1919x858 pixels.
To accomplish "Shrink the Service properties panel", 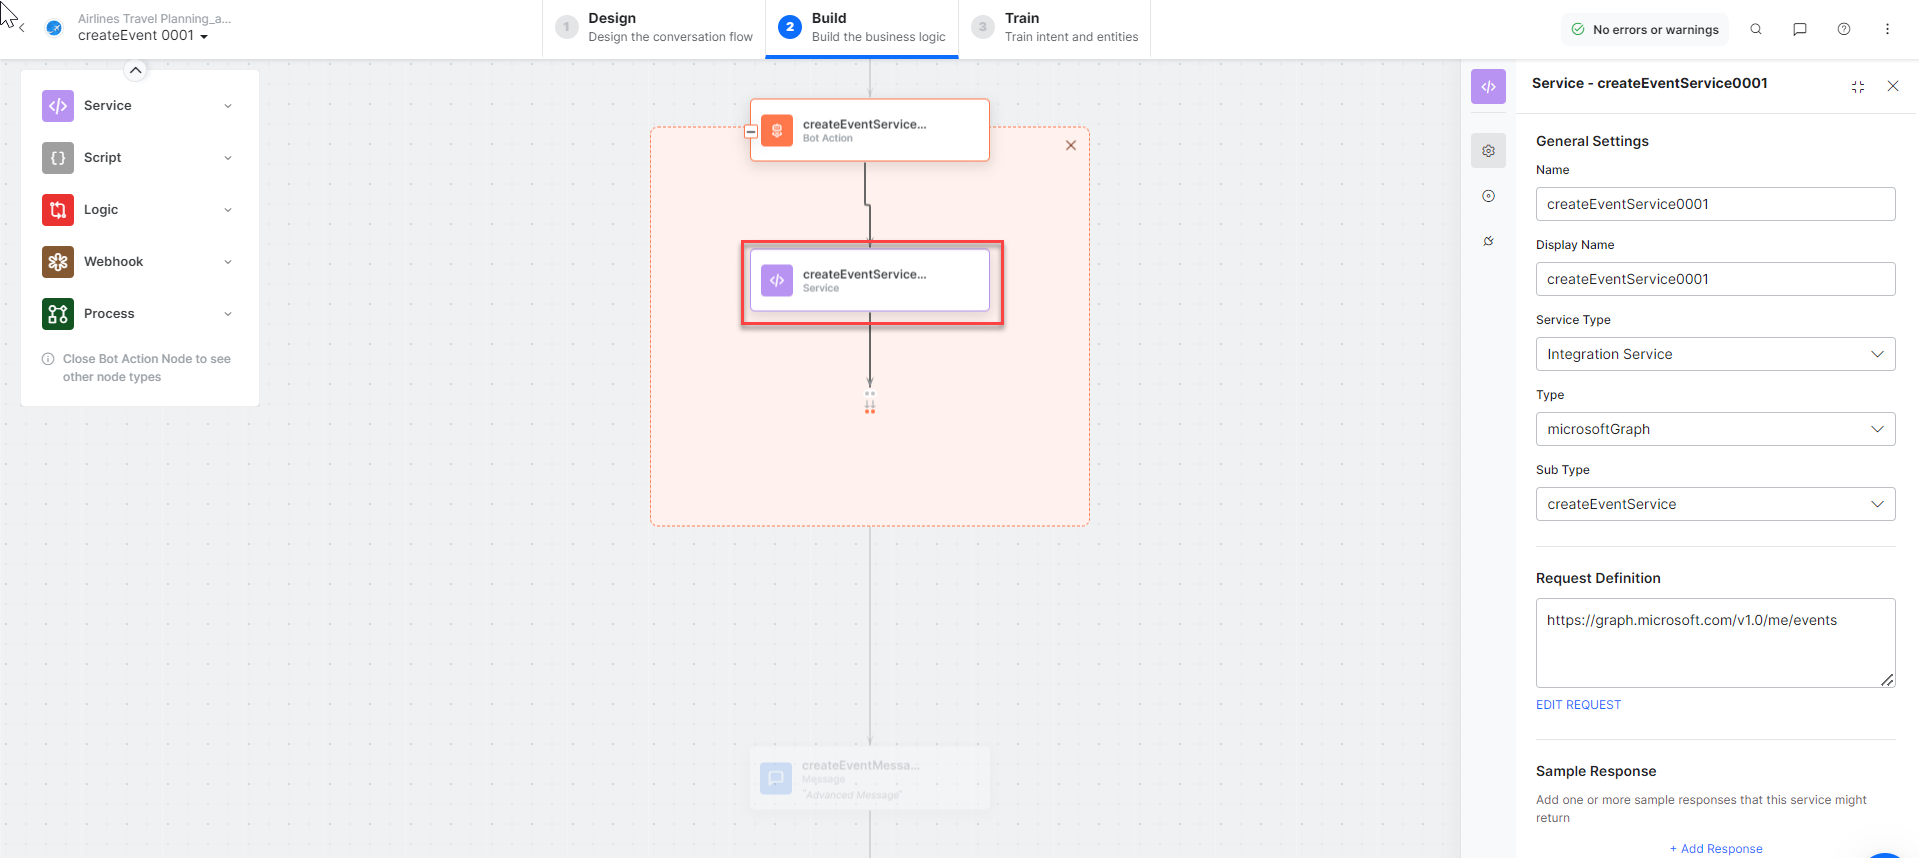I will tap(1858, 87).
